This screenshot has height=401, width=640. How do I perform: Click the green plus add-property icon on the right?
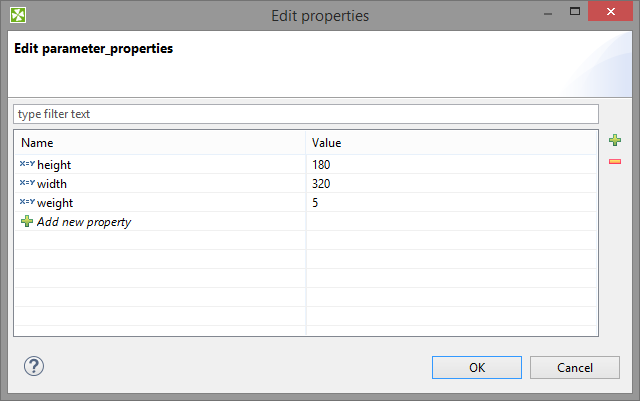coord(615,141)
